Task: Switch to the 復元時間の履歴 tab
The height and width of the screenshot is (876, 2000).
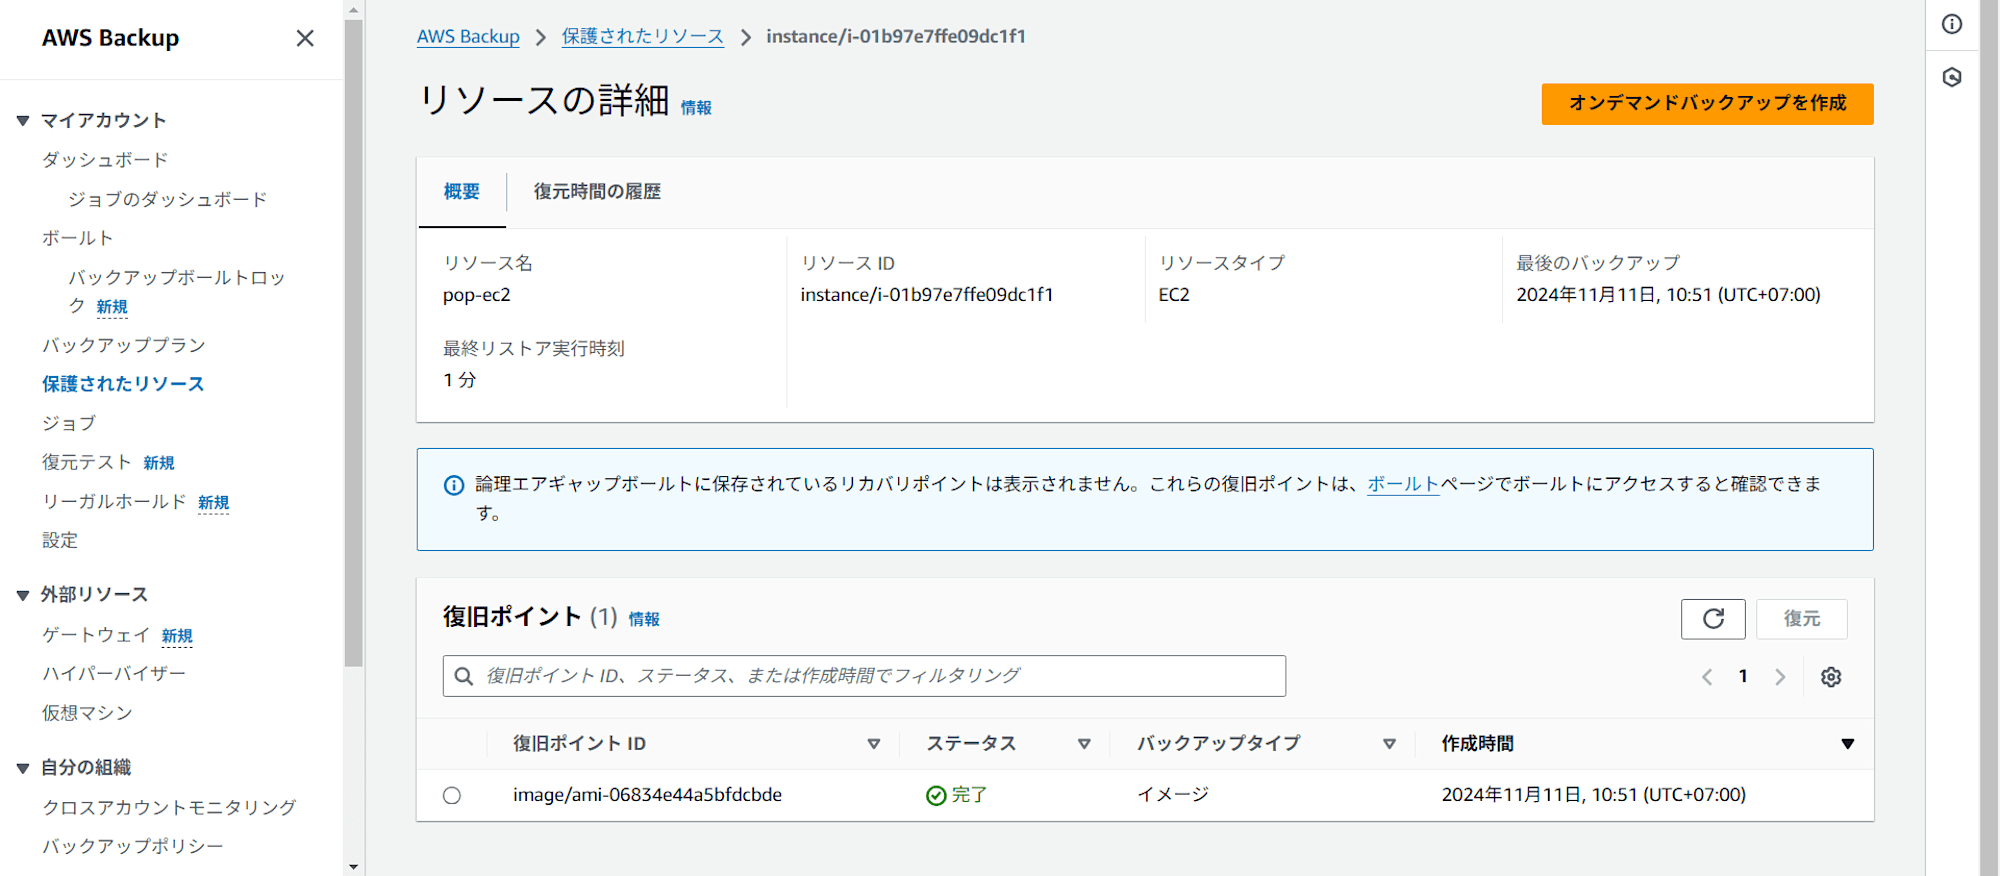Action: (x=597, y=191)
